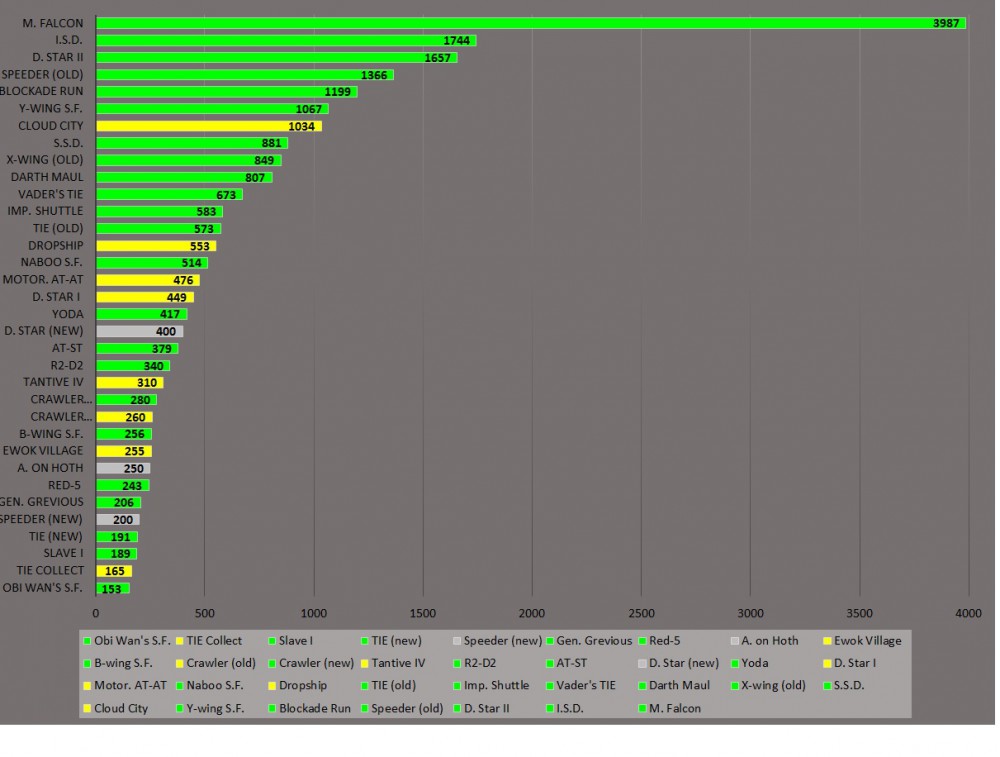1000x757 pixels.
Task: Click the 'MOTOR. AT-AT' axis label
Action: point(43,279)
